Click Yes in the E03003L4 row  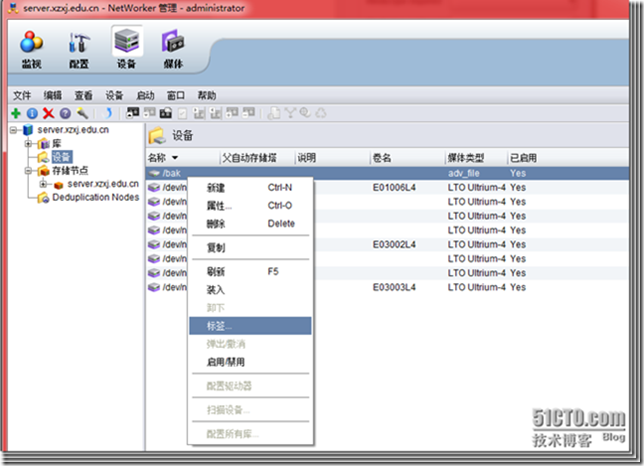(518, 287)
